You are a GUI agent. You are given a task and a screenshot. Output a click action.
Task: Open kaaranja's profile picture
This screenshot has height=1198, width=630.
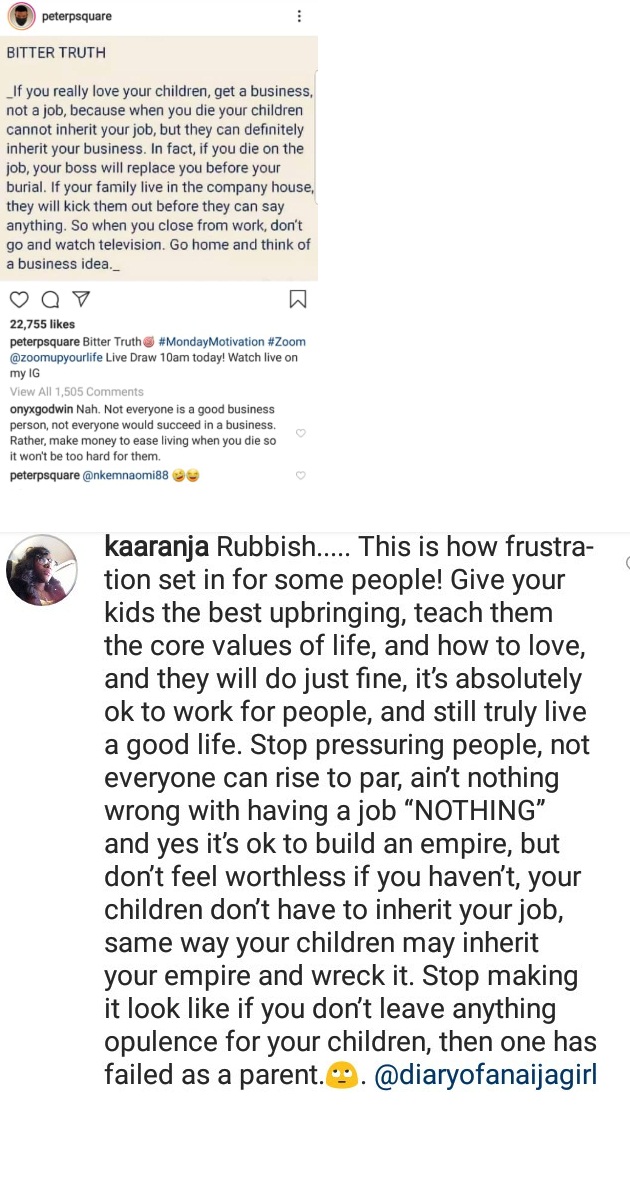tap(42, 569)
